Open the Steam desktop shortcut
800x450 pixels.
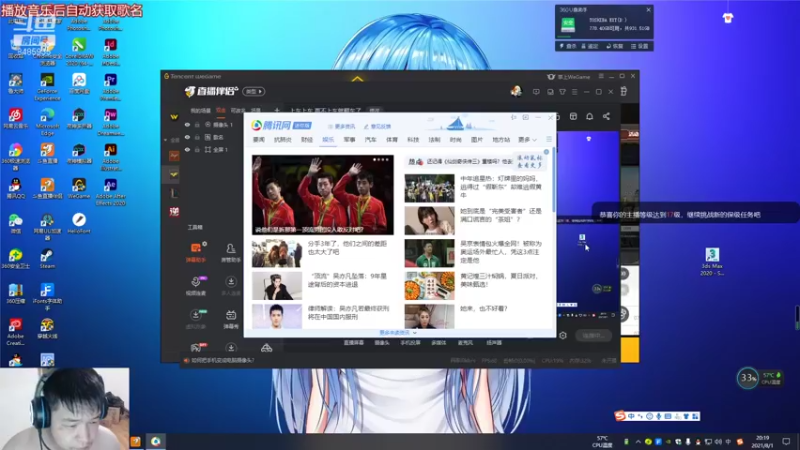point(47,258)
